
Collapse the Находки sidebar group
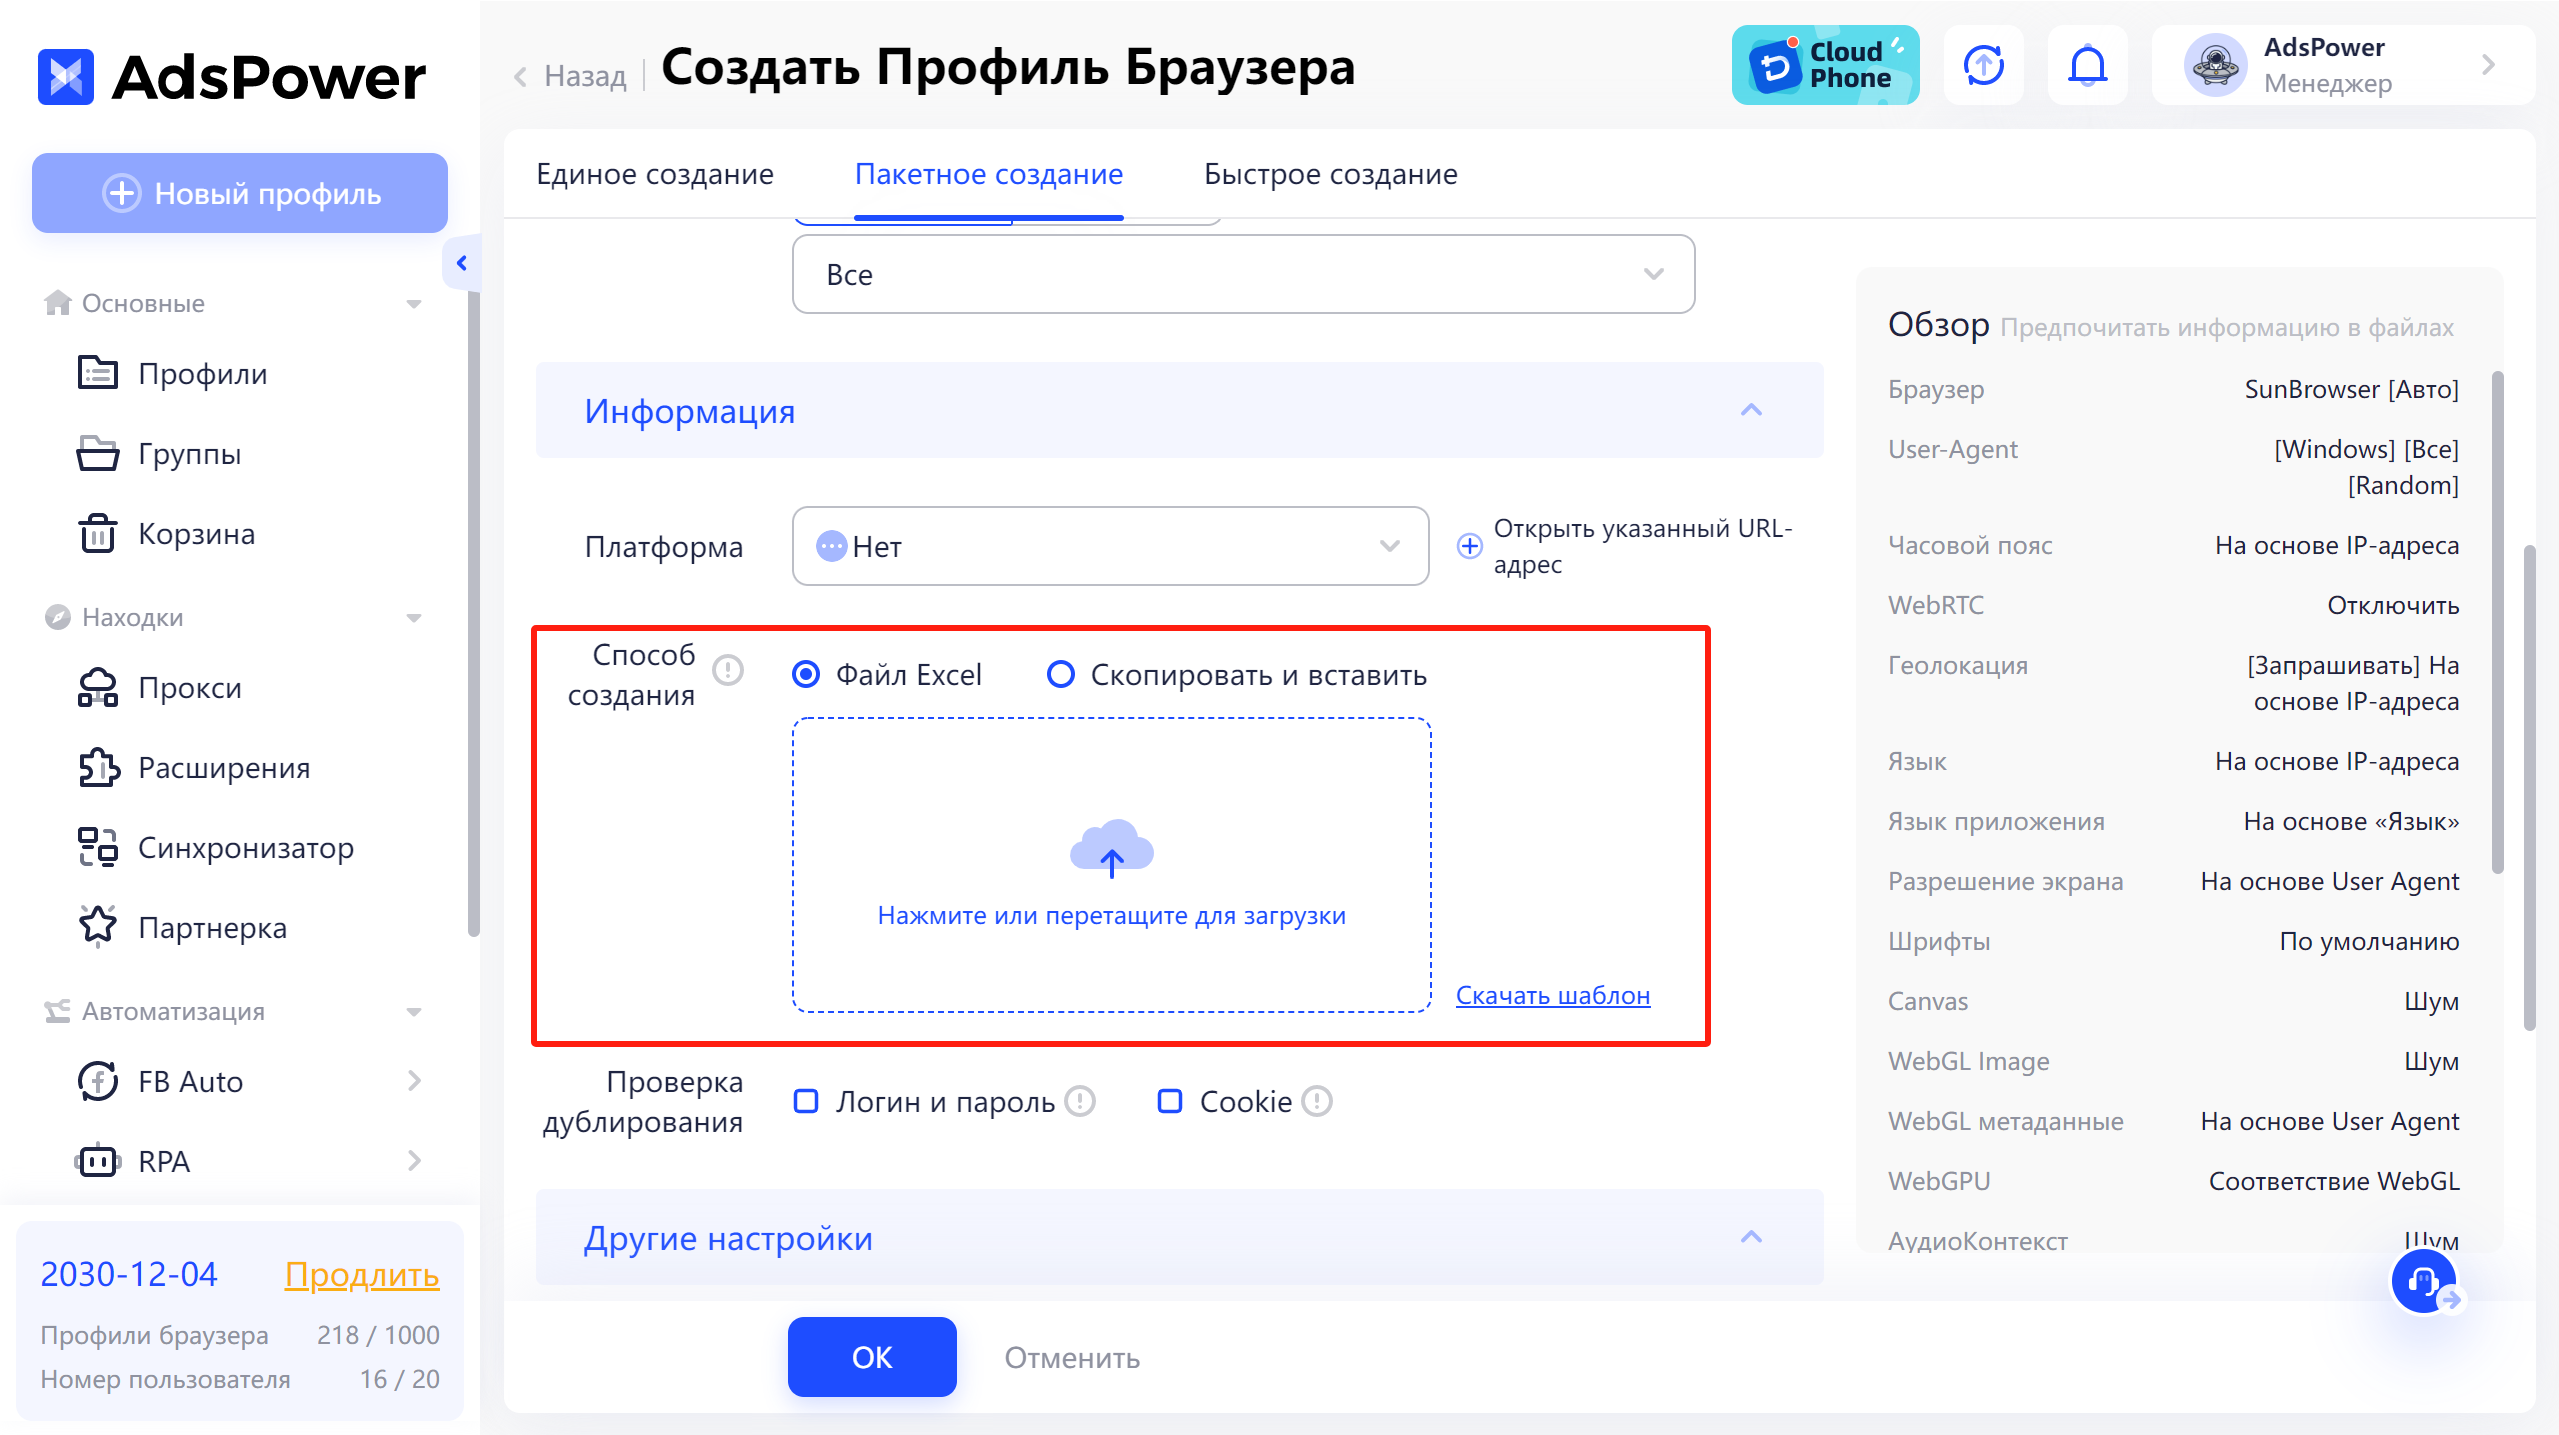pyautogui.click(x=414, y=618)
